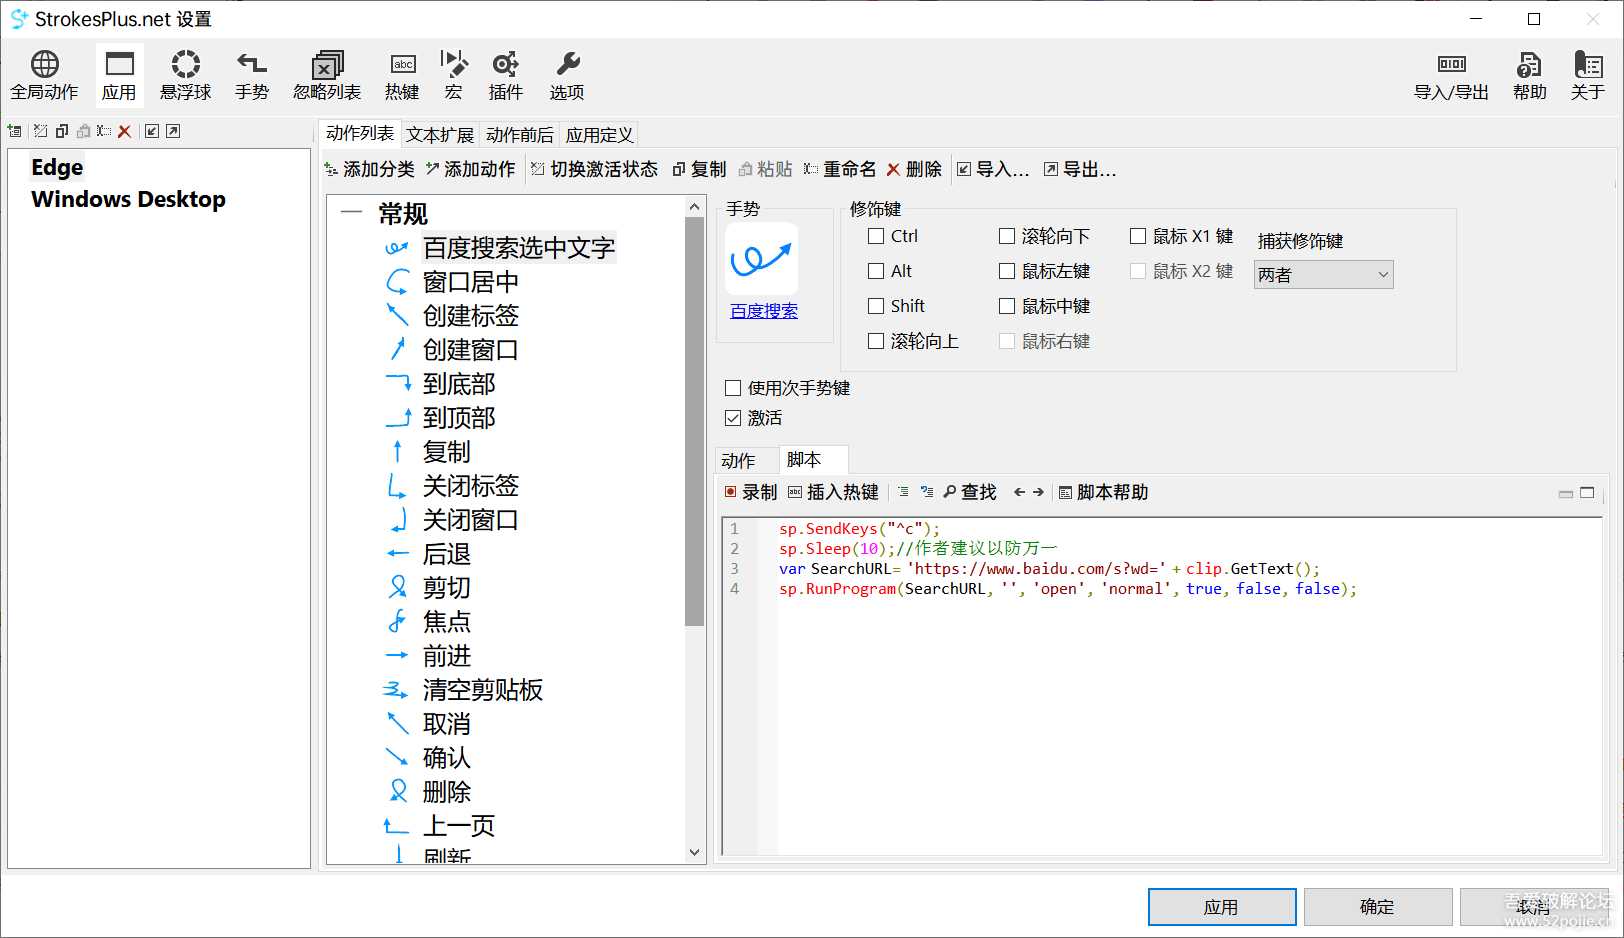Open the 捕获修饰键 dropdown showing 两者
This screenshot has width=1624, height=938.
pyautogui.click(x=1322, y=274)
